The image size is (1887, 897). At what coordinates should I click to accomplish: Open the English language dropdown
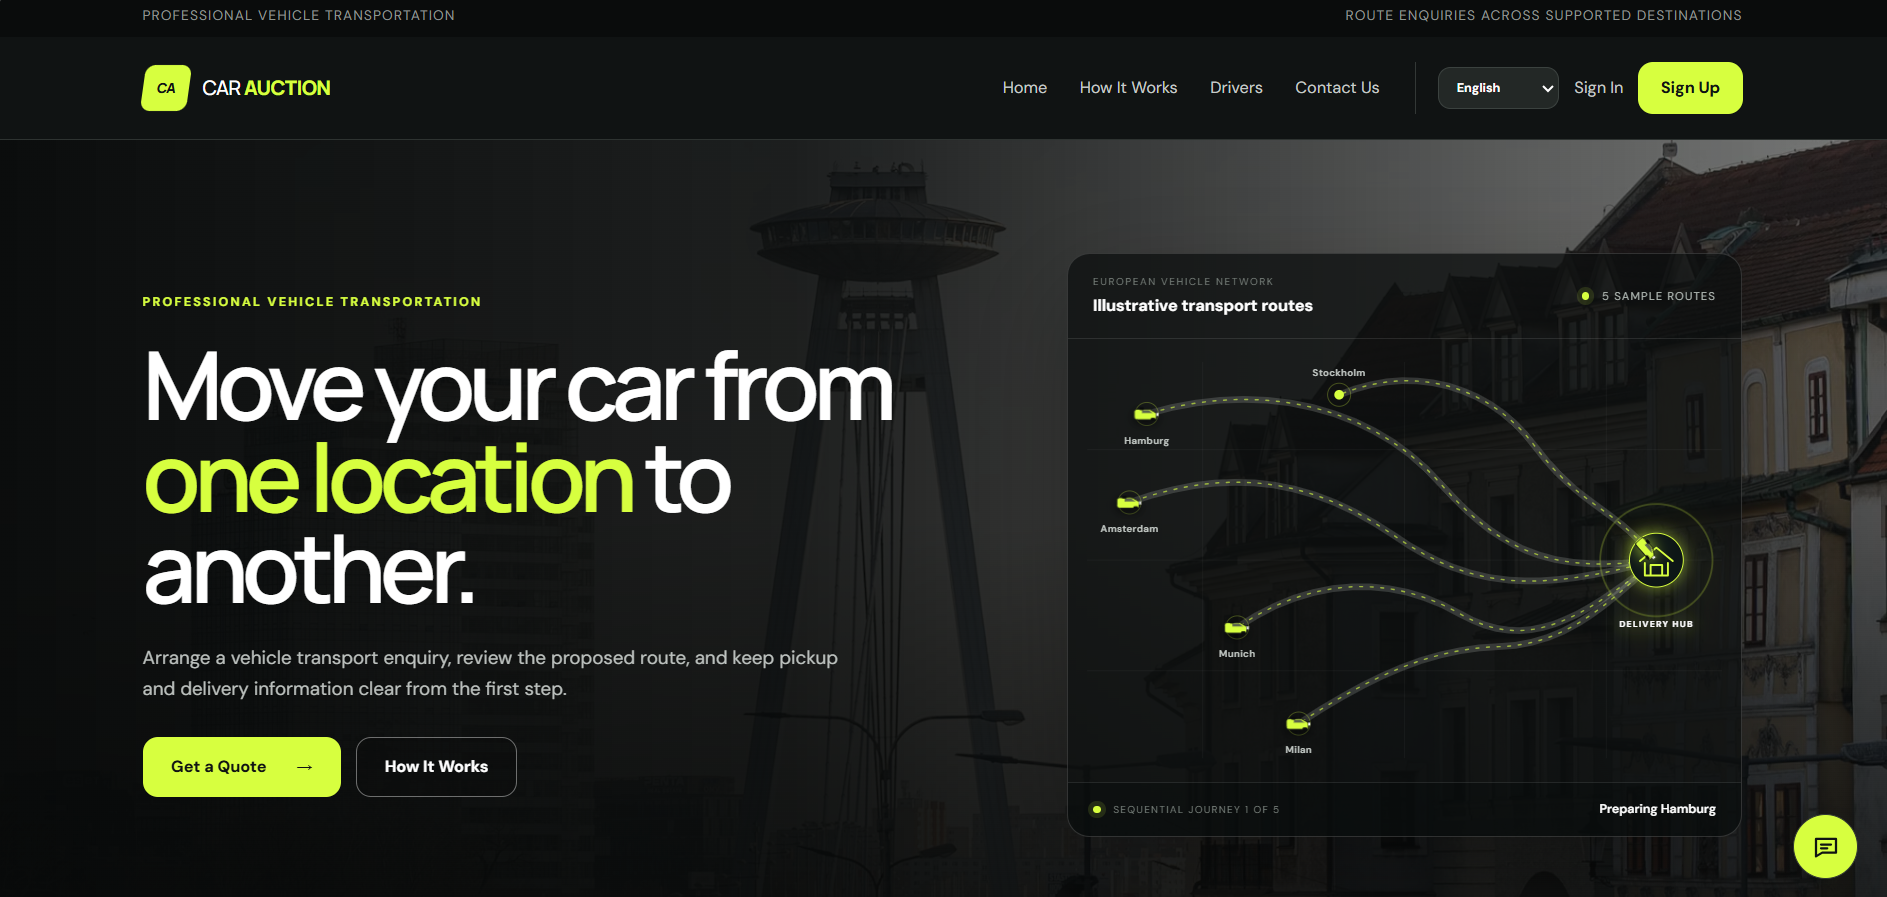[x=1498, y=88]
